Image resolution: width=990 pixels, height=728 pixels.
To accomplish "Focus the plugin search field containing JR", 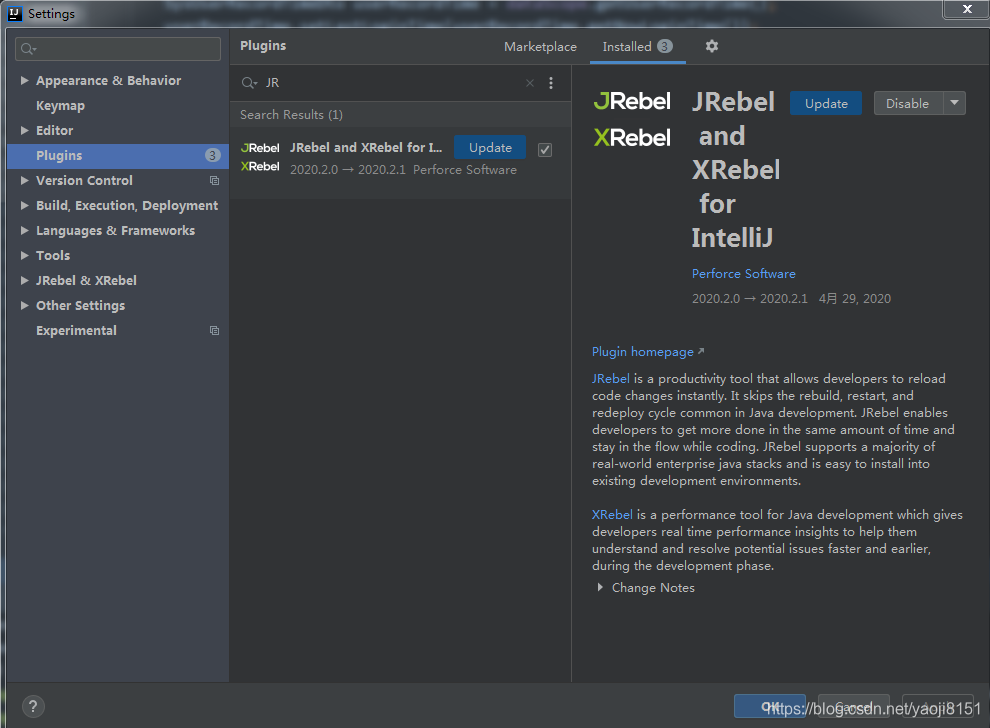I will point(391,83).
